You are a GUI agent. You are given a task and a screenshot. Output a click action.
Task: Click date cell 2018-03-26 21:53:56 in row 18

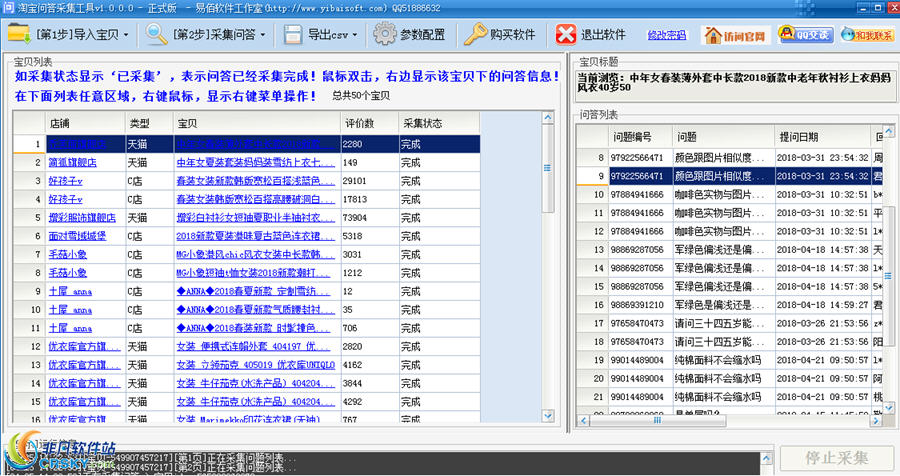823,341
